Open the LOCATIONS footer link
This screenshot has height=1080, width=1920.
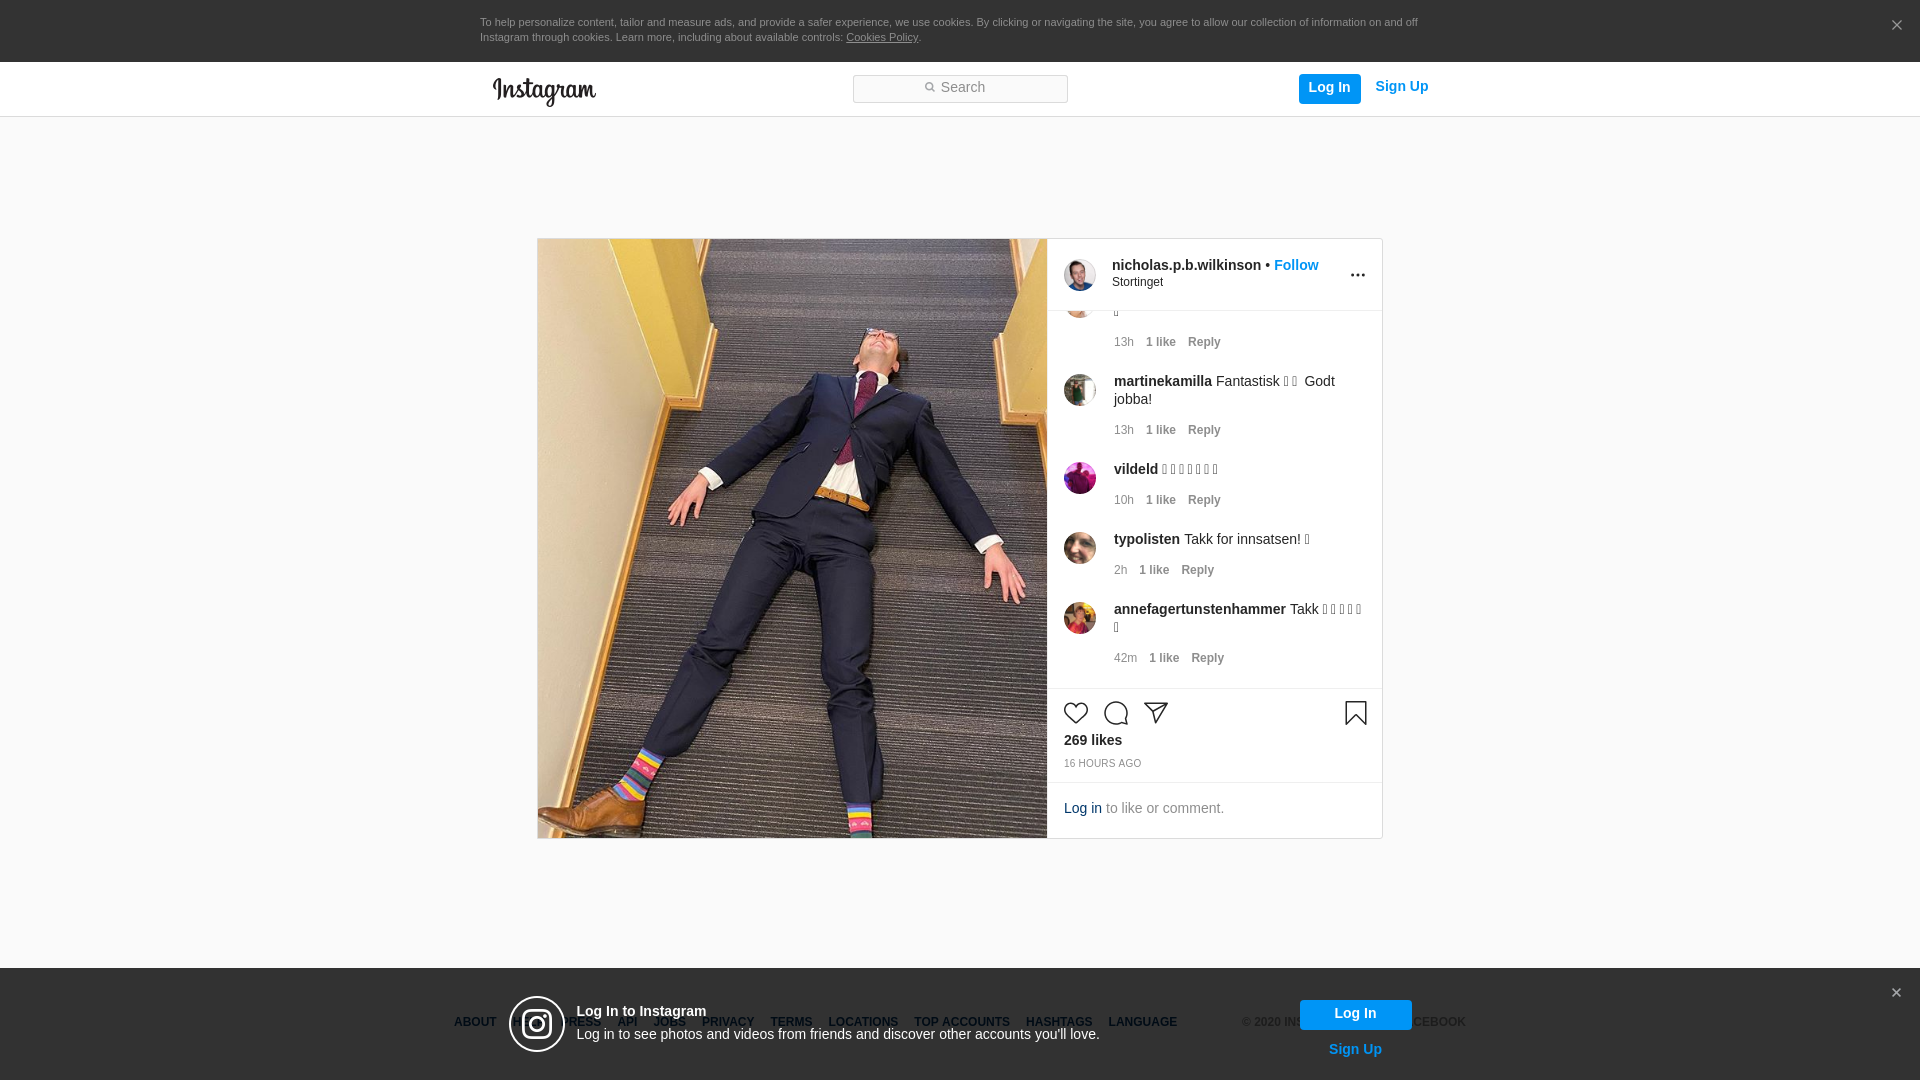pyautogui.click(x=863, y=1022)
